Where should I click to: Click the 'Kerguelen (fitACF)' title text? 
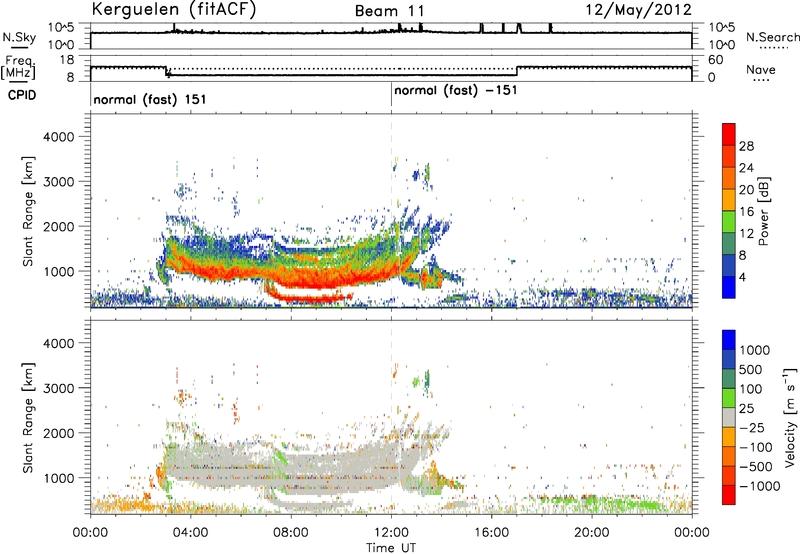[x=174, y=10]
